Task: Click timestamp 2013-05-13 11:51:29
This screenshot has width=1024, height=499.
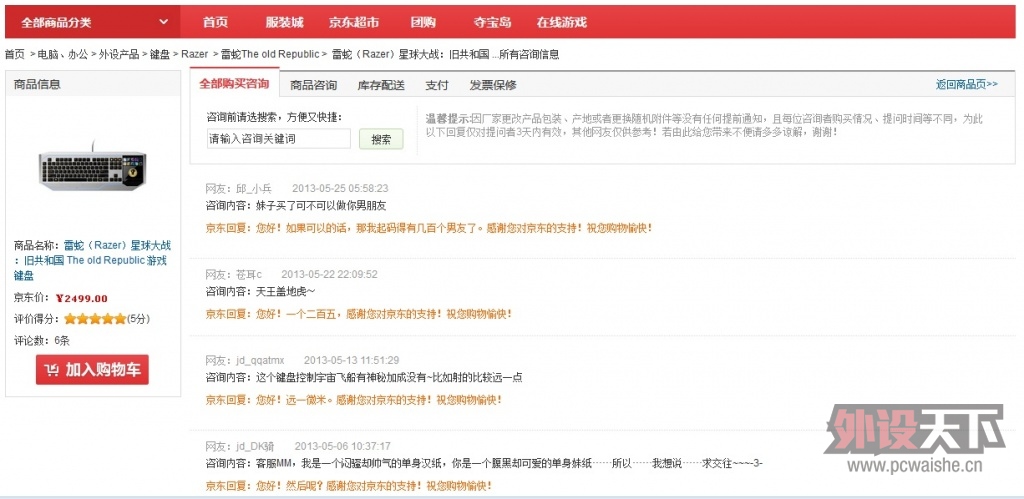Action: click(x=351, y=361)
